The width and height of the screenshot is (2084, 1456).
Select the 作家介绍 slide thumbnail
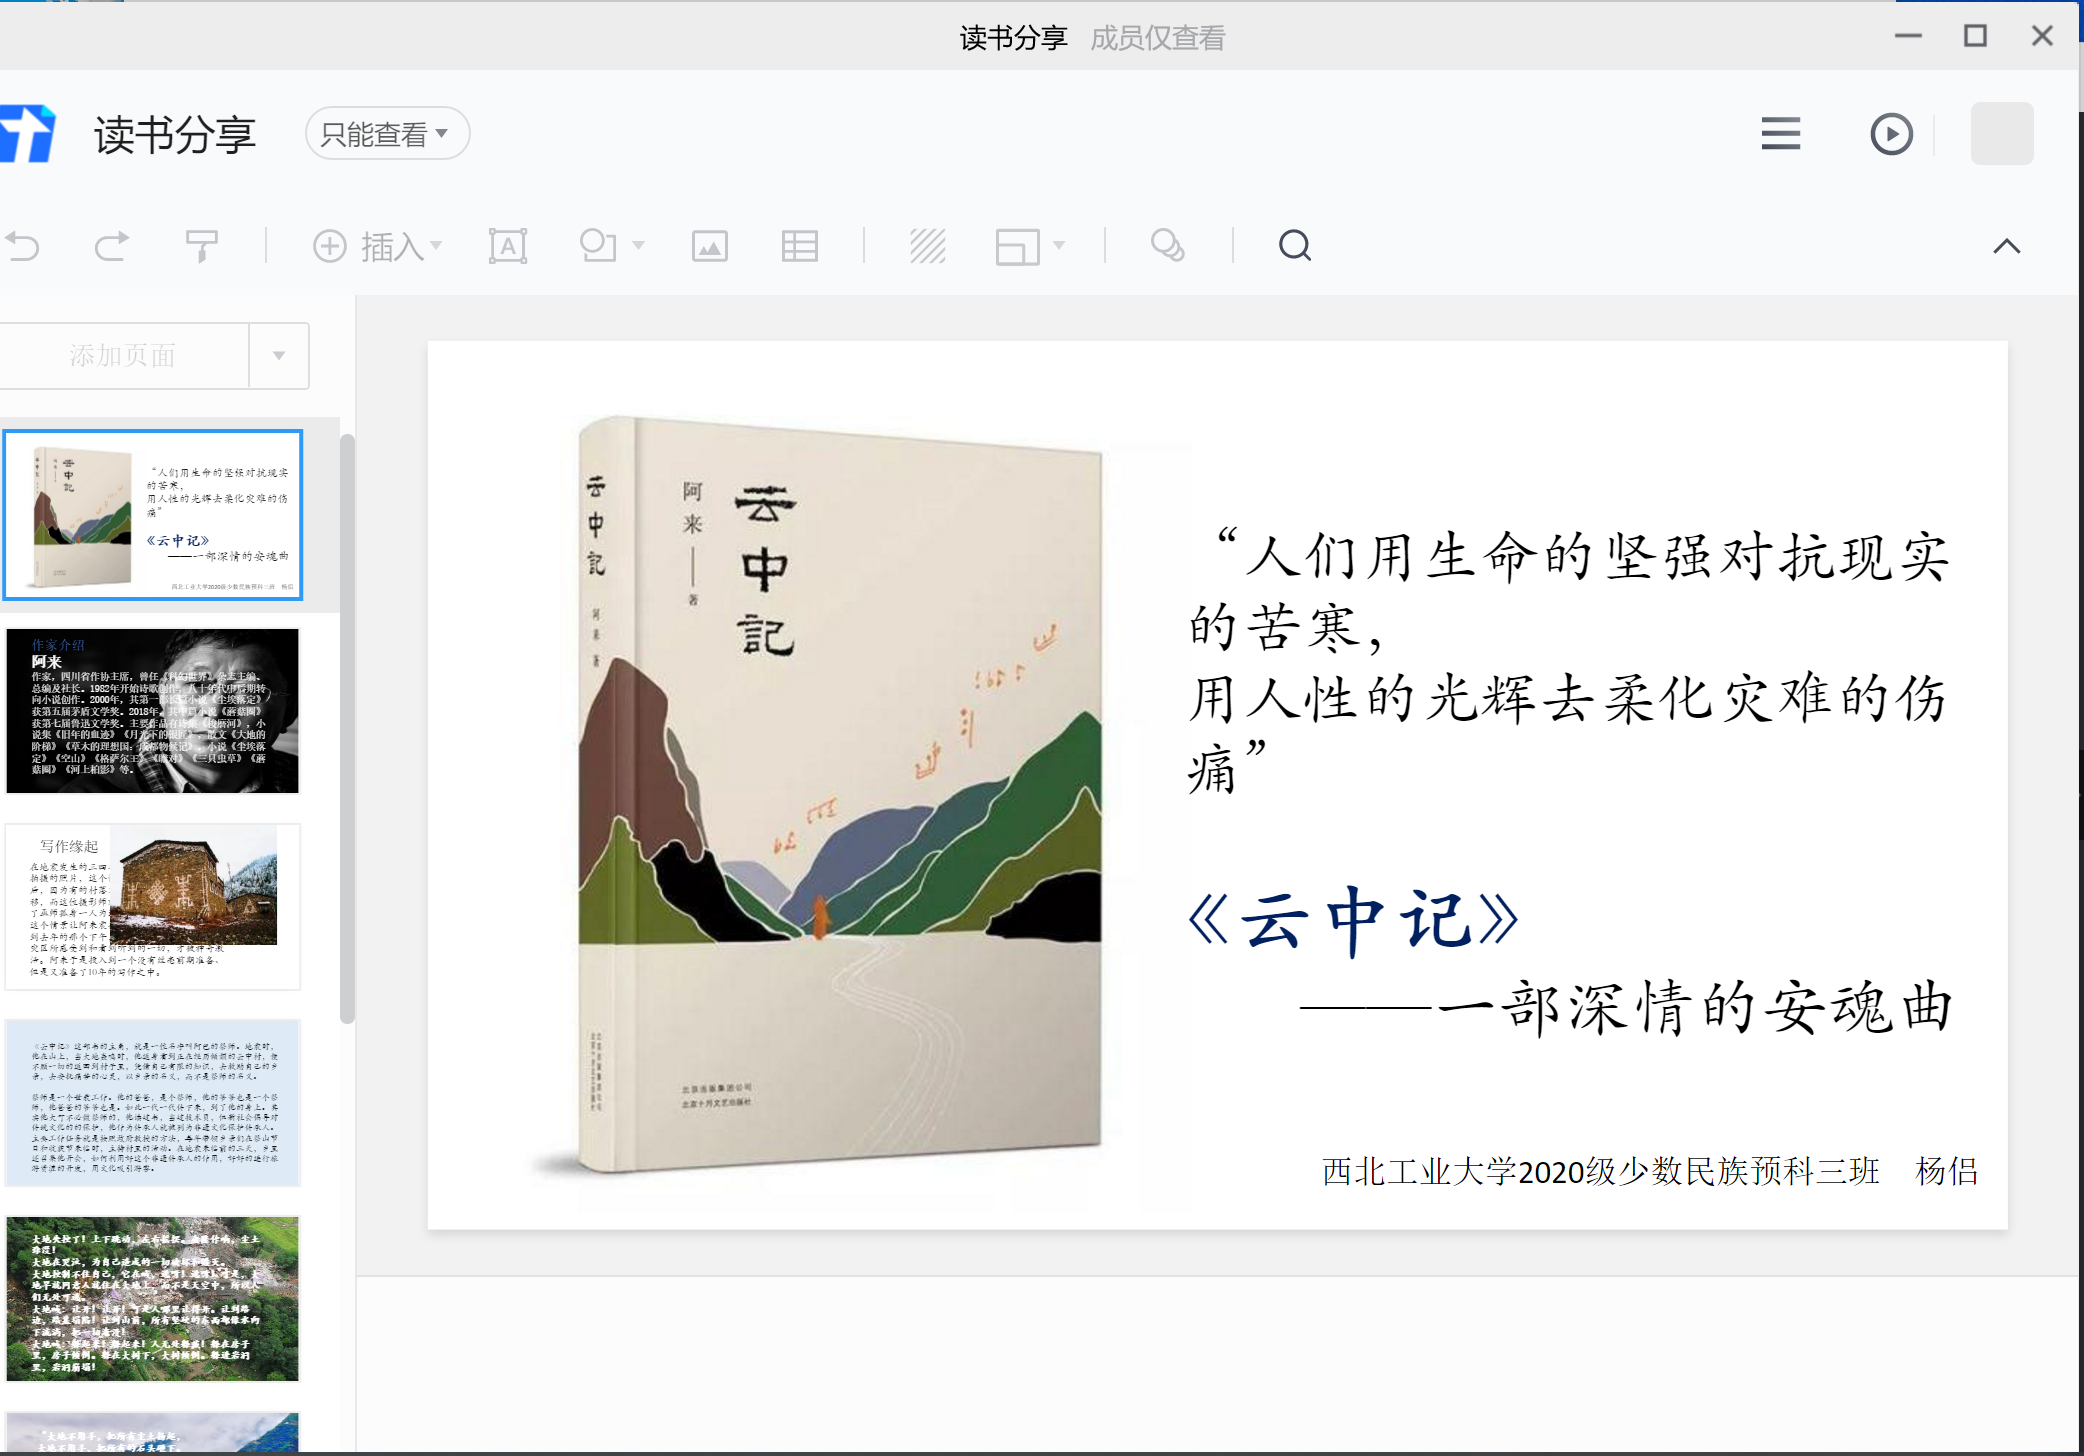(152, 711)
